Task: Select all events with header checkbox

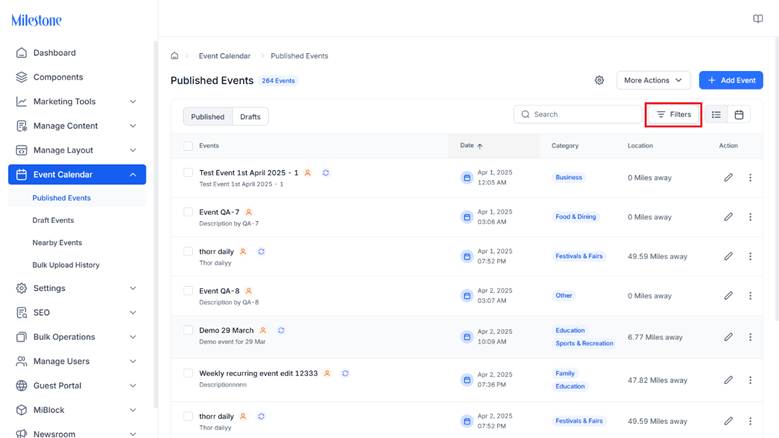Action: point(188,146)
